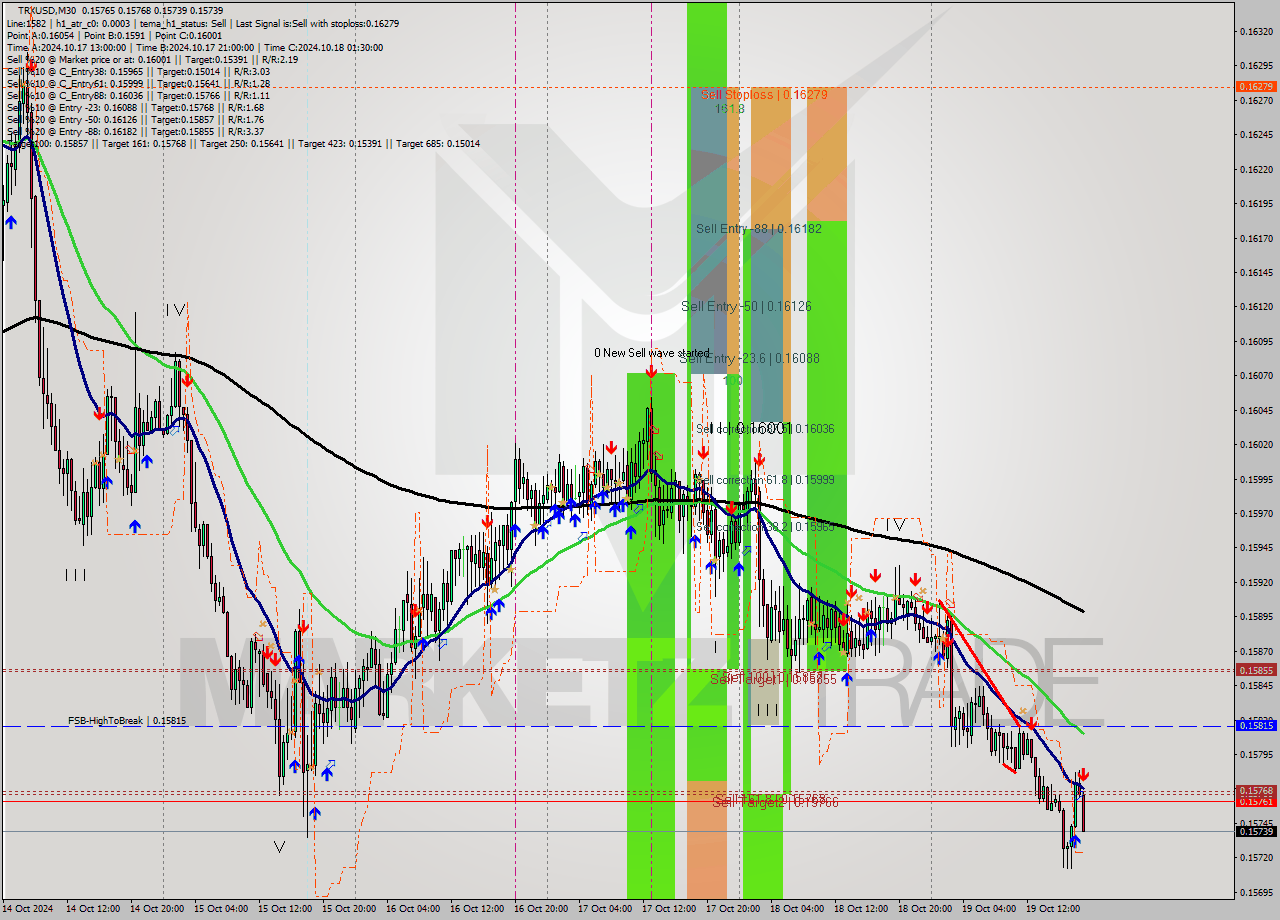Viewport: 1280px width, 920px height.
Task: Click the '15 Oct 04:00' time axis label
Action: point(220,909)
